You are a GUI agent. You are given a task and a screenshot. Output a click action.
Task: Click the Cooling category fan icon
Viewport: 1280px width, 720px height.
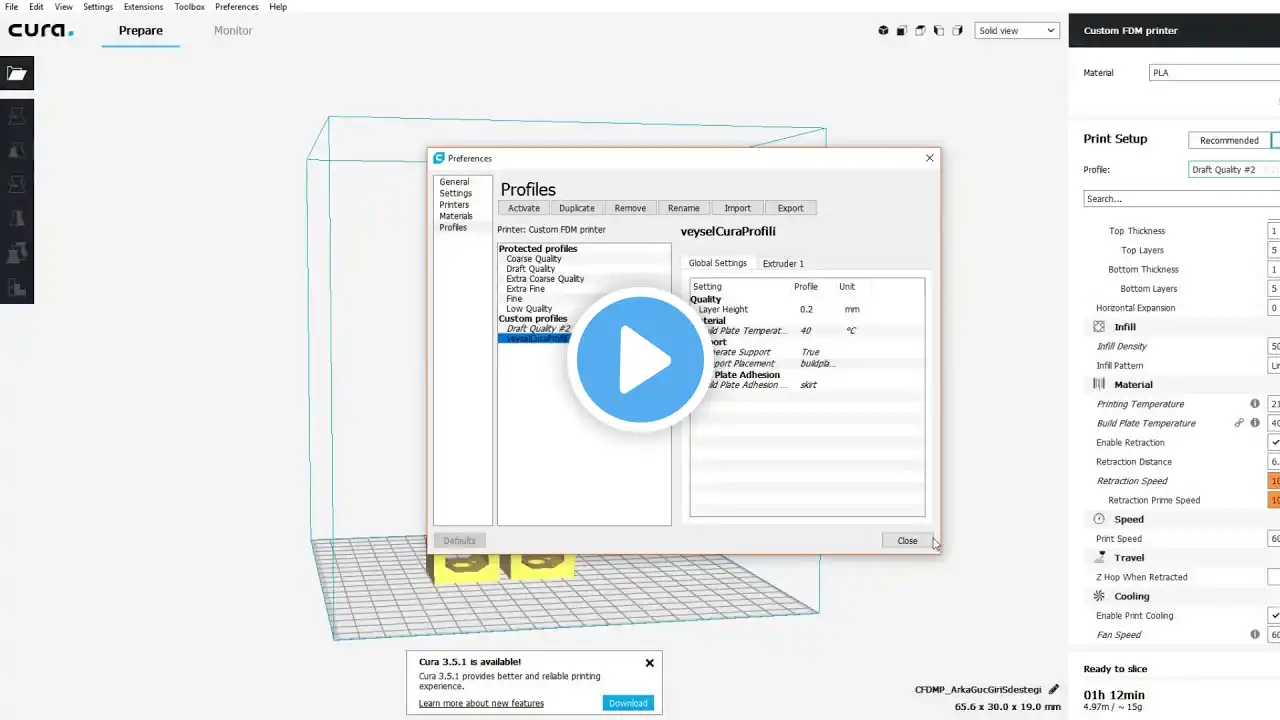[1099, 596]
